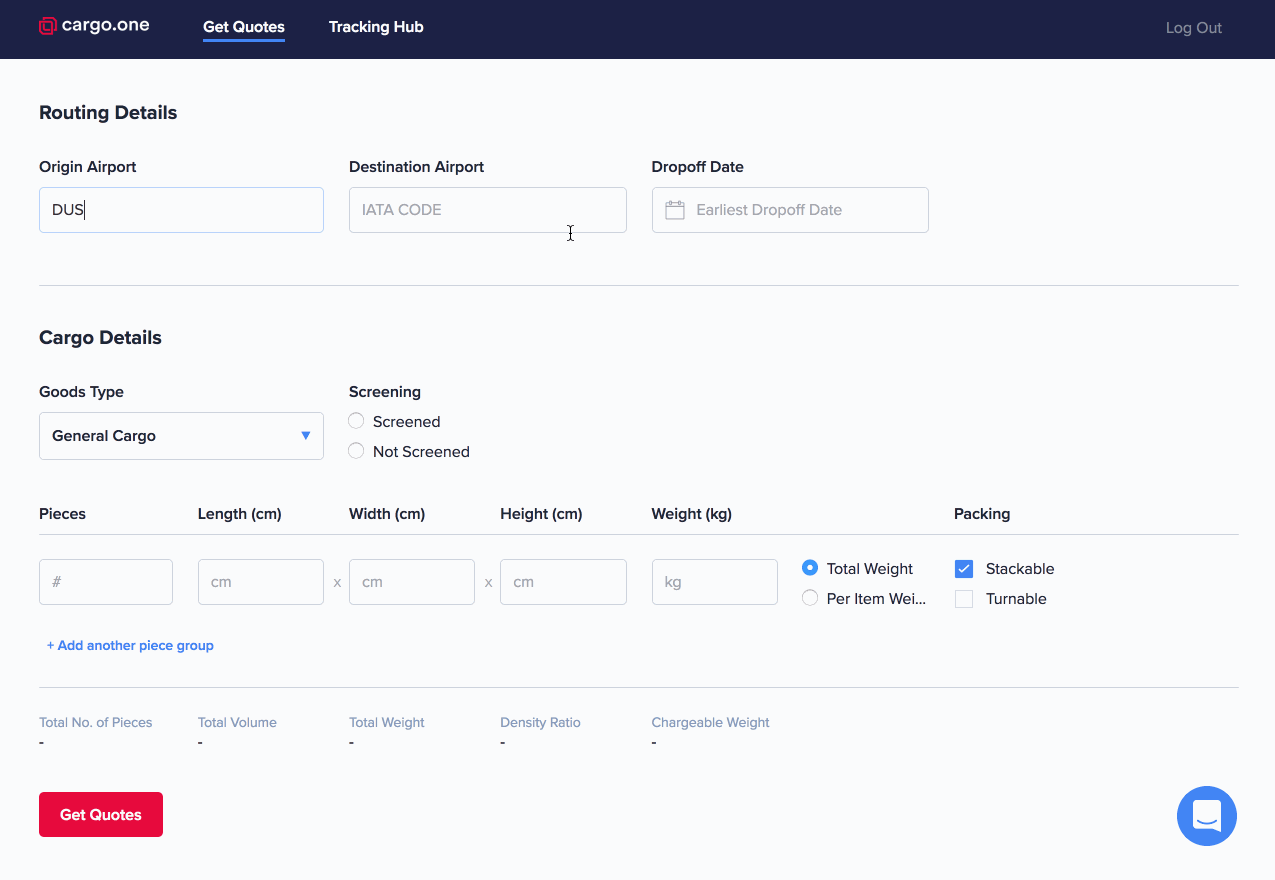The height and width of the screenshot is (880, 1275).
Task: Open the General Cargo goods type selector
Action: [x=181, y=436]
